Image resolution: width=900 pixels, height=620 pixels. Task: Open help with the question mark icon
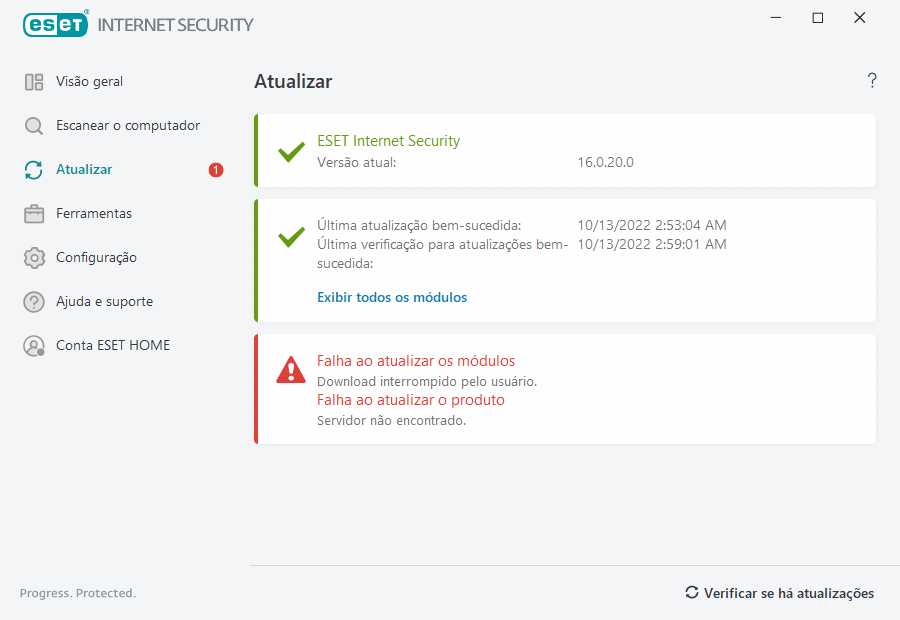(x=872, y=81)
